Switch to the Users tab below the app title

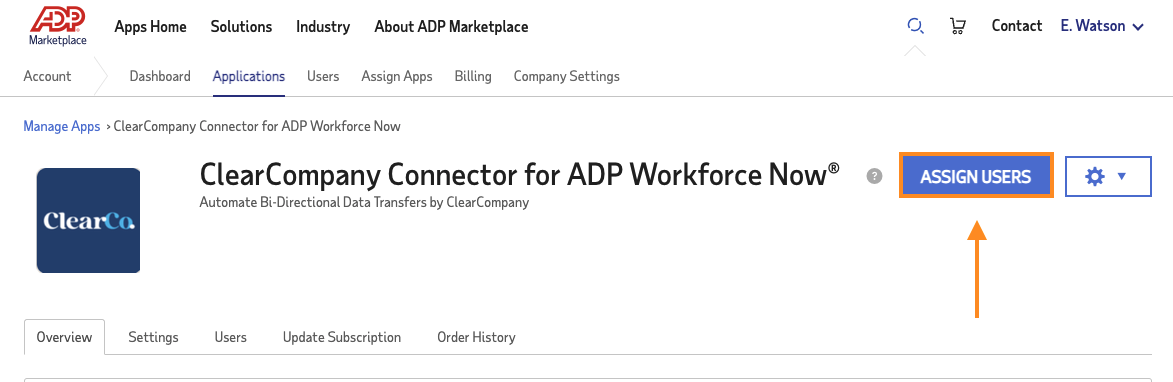click(230, 337)
